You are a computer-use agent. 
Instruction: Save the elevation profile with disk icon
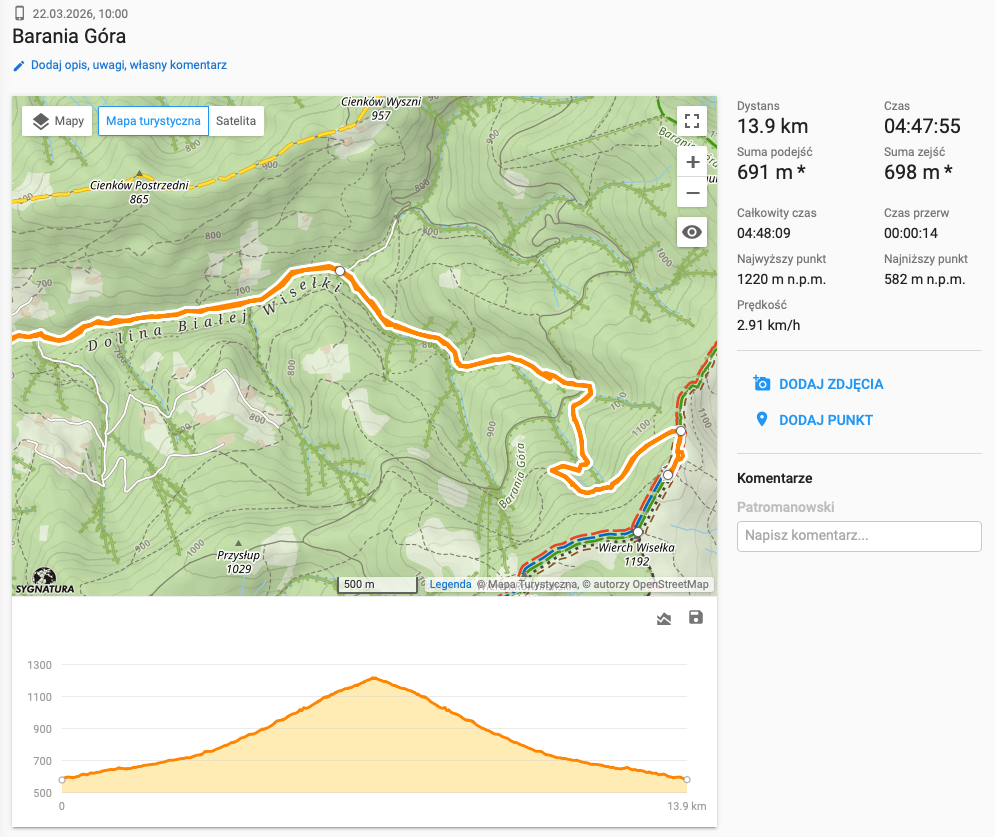point(696,618)
